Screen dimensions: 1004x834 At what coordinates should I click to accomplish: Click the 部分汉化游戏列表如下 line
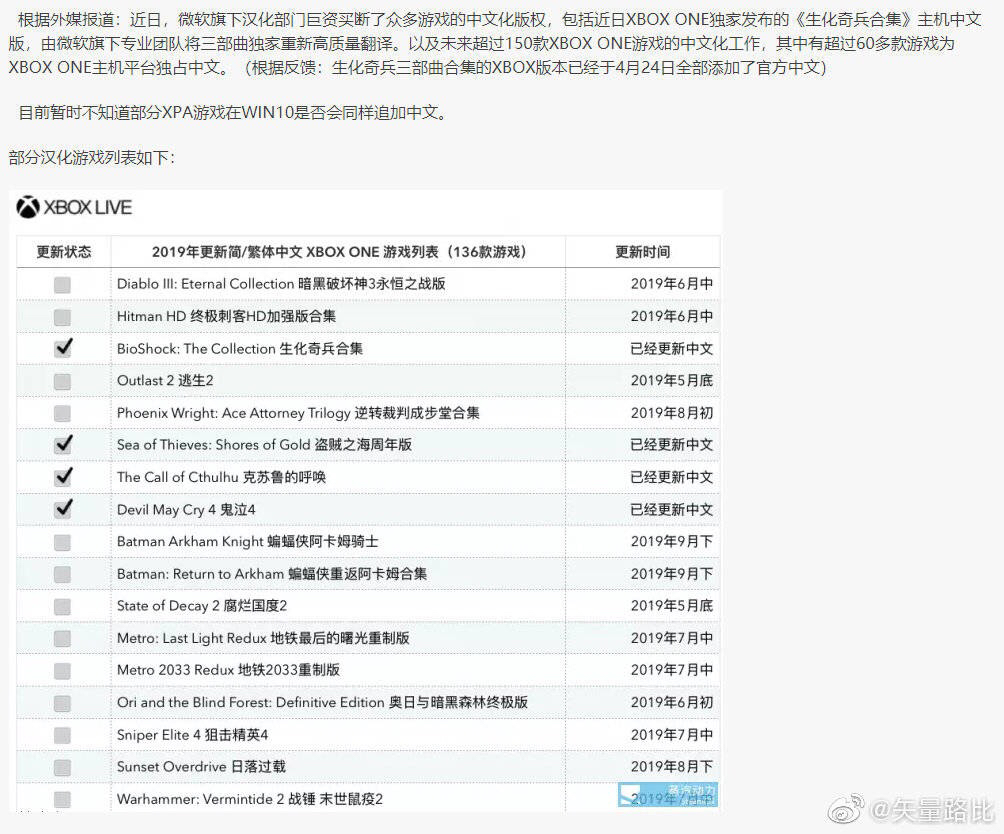[92, 157]
